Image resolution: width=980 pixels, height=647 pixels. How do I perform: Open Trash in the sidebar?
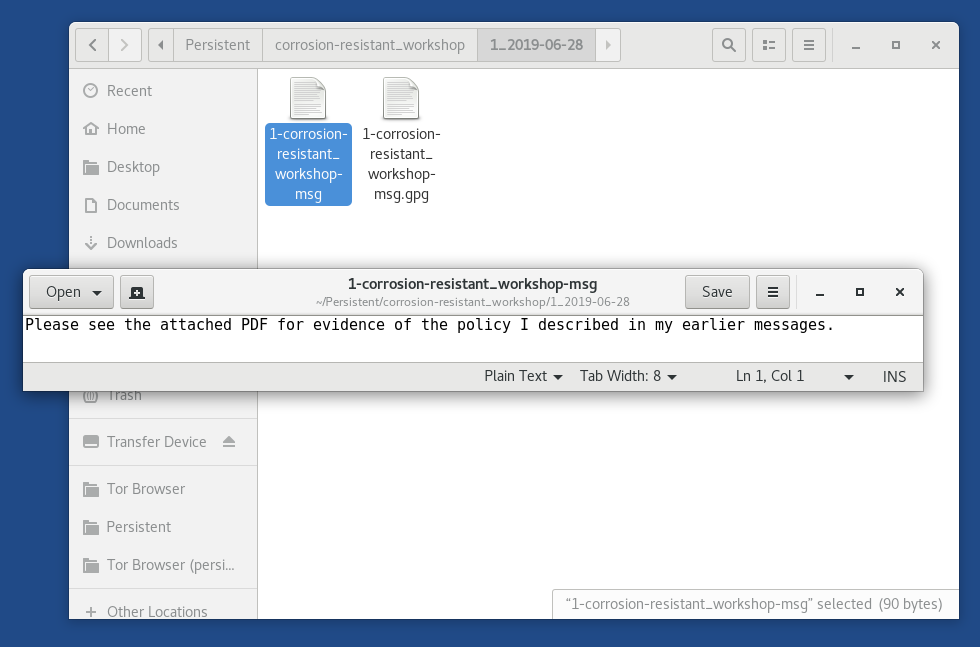point(163,396)
